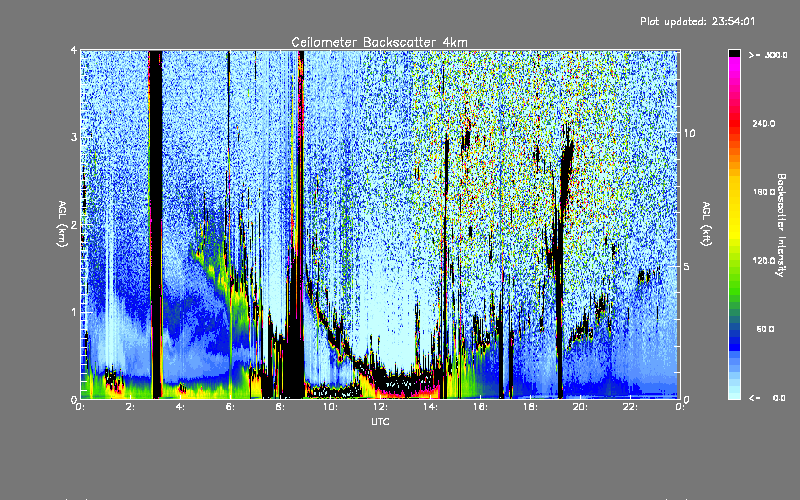Screen dimensions: 800x500
Task: Click the '4:' UTC time tick label
Action: coord(181,407)
